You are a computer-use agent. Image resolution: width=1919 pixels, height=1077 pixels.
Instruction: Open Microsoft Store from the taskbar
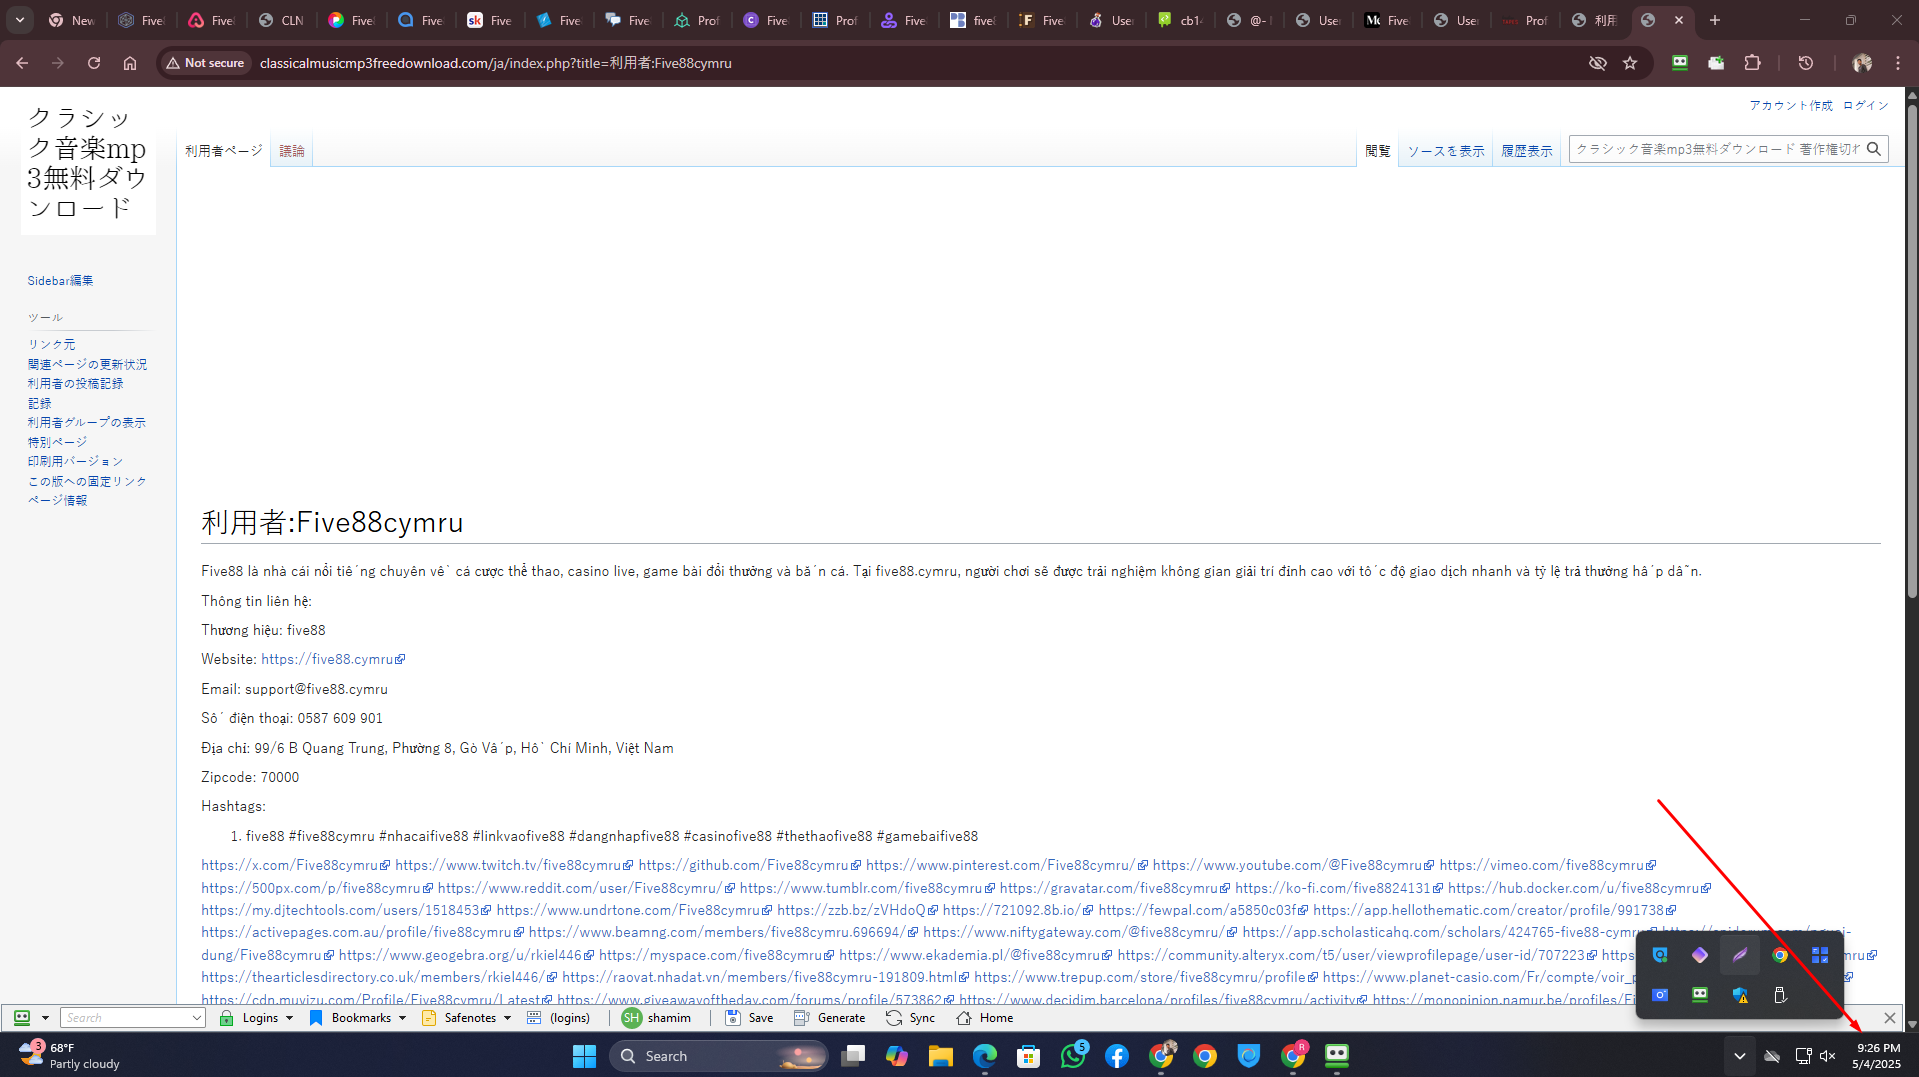click(x=1028, y=1056)
